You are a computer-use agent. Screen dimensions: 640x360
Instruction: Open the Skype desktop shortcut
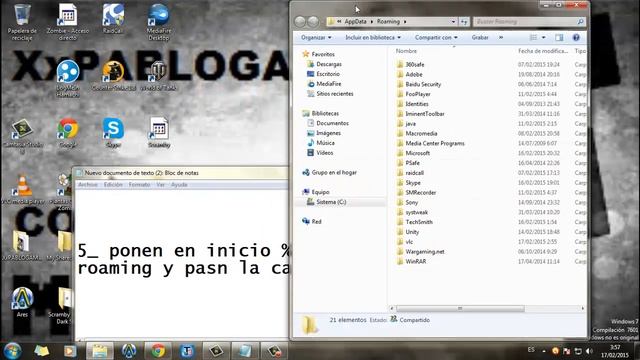113,133
